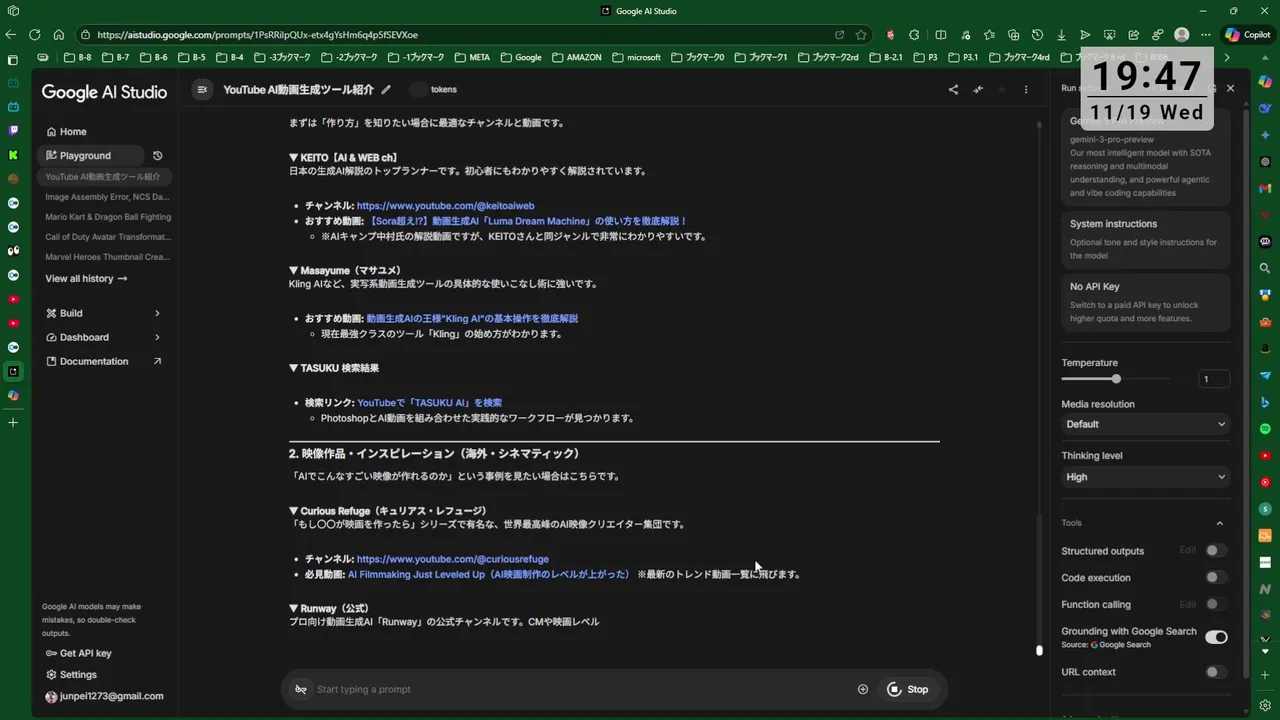Viewport: 1280px width, 720px height.
Task: Open the browser home page
Action: click(x=59, y=34)
